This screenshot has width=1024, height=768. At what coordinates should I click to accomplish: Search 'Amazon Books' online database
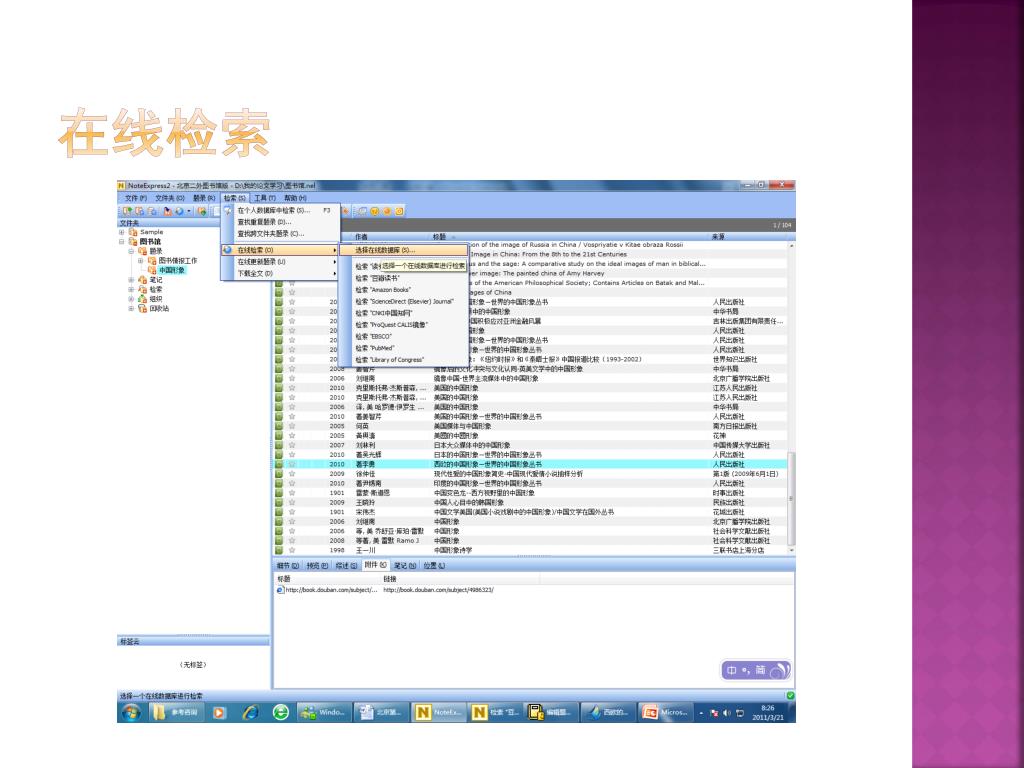click(x=403, y=290)
